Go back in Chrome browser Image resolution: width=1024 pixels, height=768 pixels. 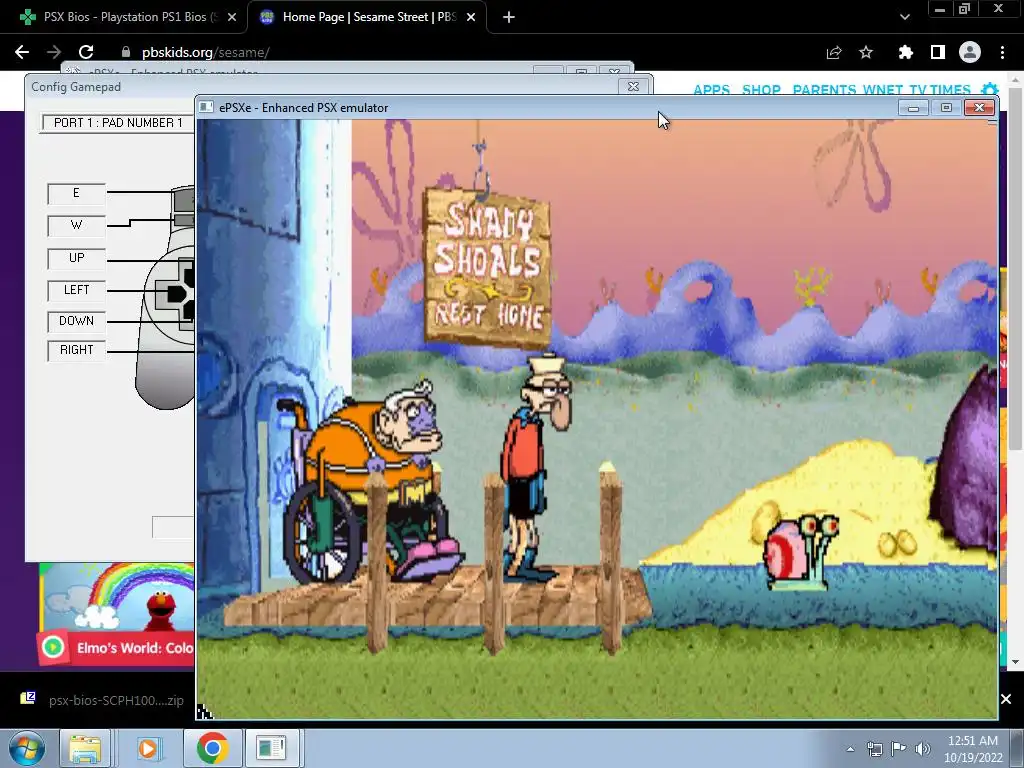coord(22,52)
